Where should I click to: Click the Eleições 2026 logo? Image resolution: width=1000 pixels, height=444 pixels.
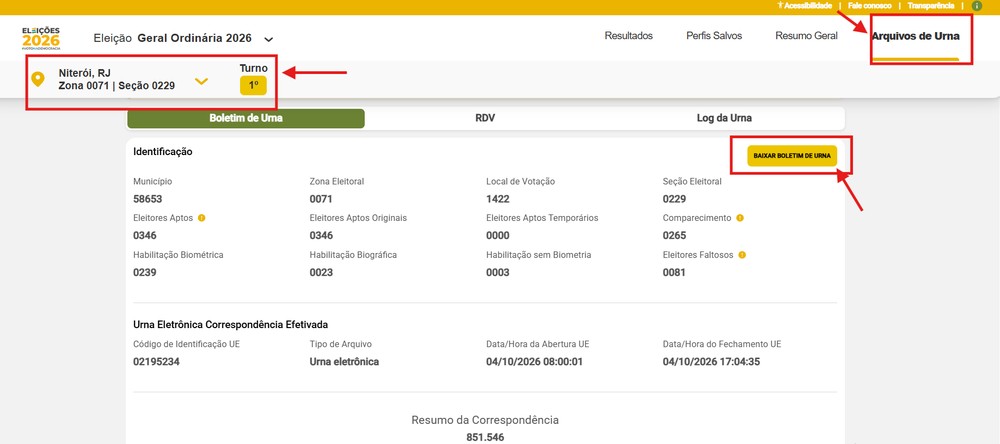41,38
